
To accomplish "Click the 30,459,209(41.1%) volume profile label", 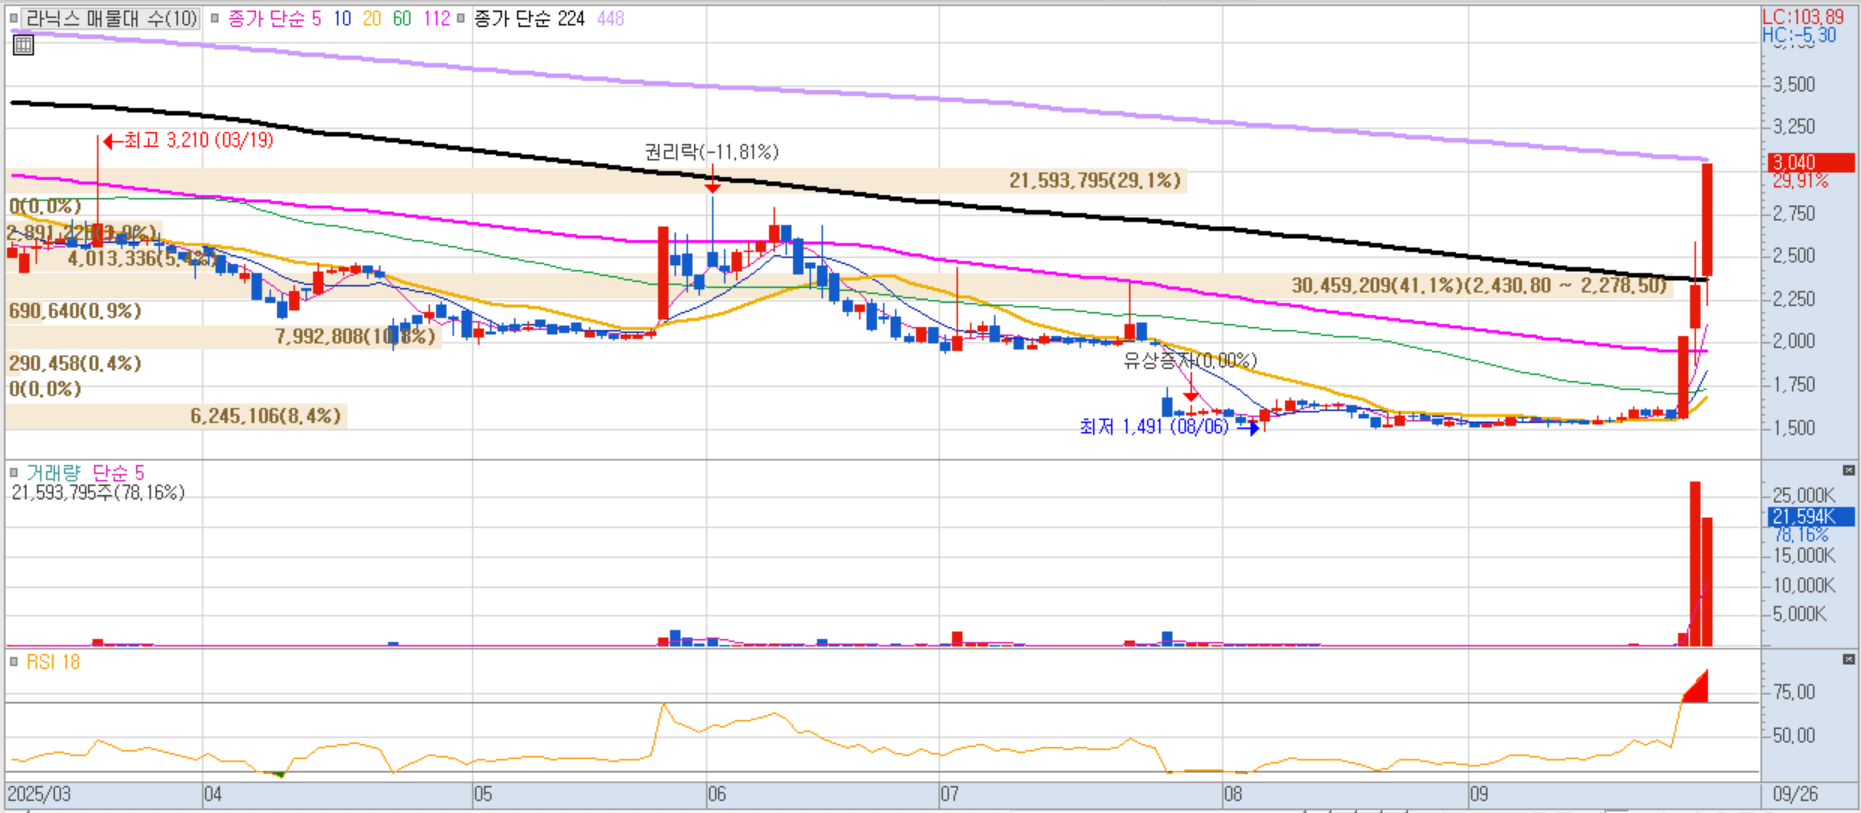I will pyautogui.click(x=1480, y=286).
